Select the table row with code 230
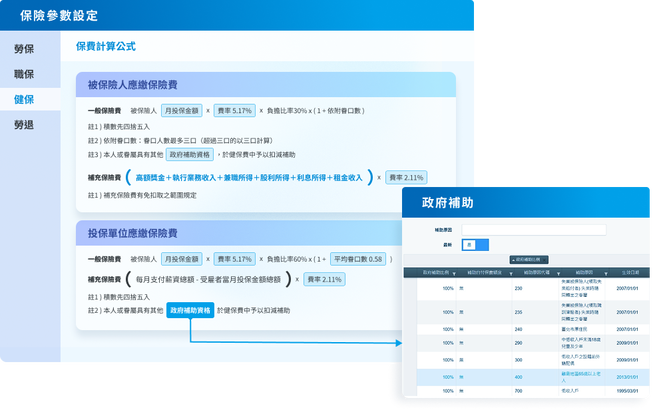The height and width of the screenshot is (410, 653). [x=533, y=288]
